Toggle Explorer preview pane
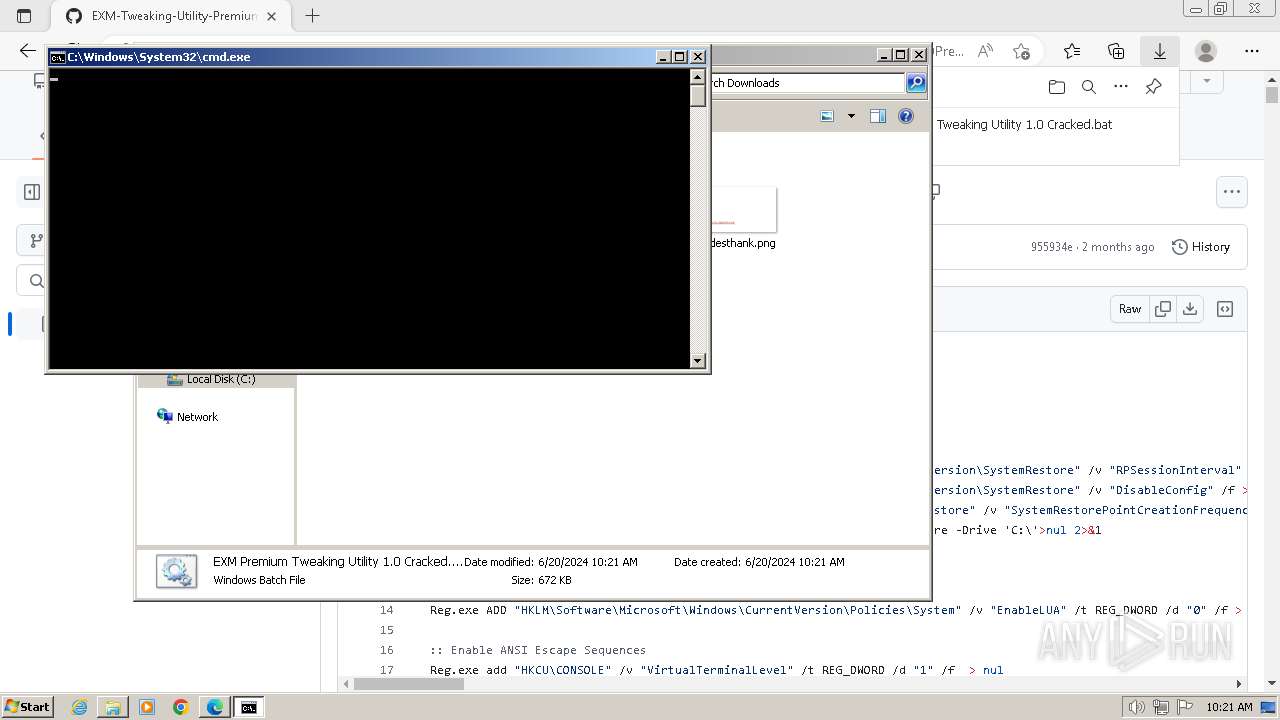 878,116
